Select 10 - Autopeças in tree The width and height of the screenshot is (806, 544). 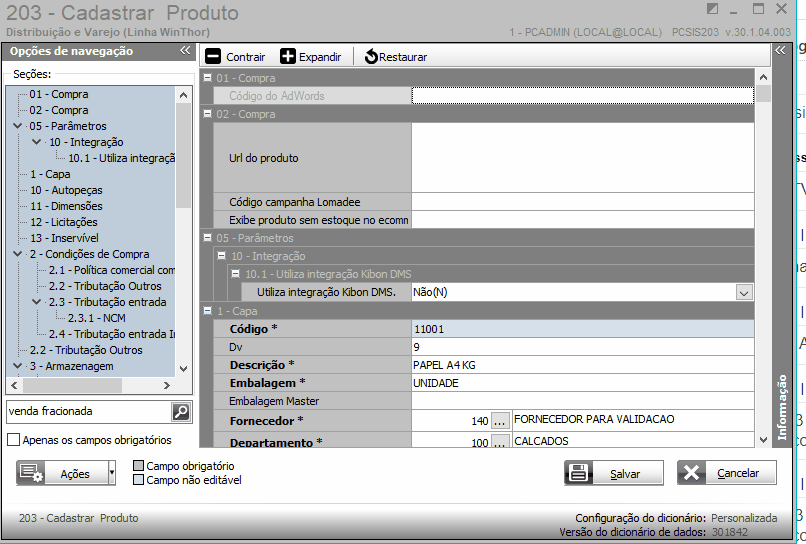click(x=66, y=190)
